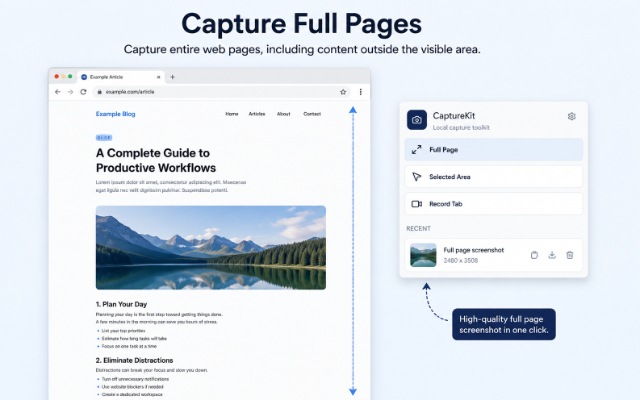640x400 pixels.
Task: Start Record Tab option
Action: [493, 204]
